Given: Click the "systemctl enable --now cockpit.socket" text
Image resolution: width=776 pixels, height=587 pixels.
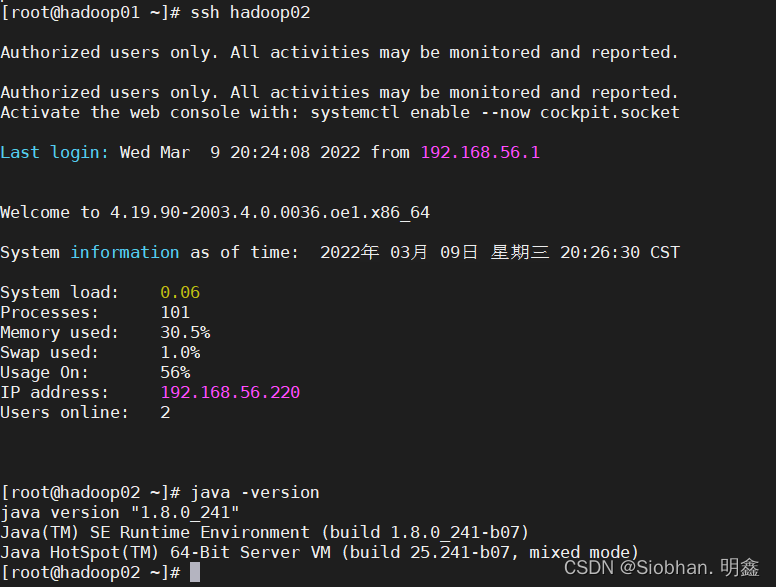Looking at the screenshot, I should click(495, 112).
